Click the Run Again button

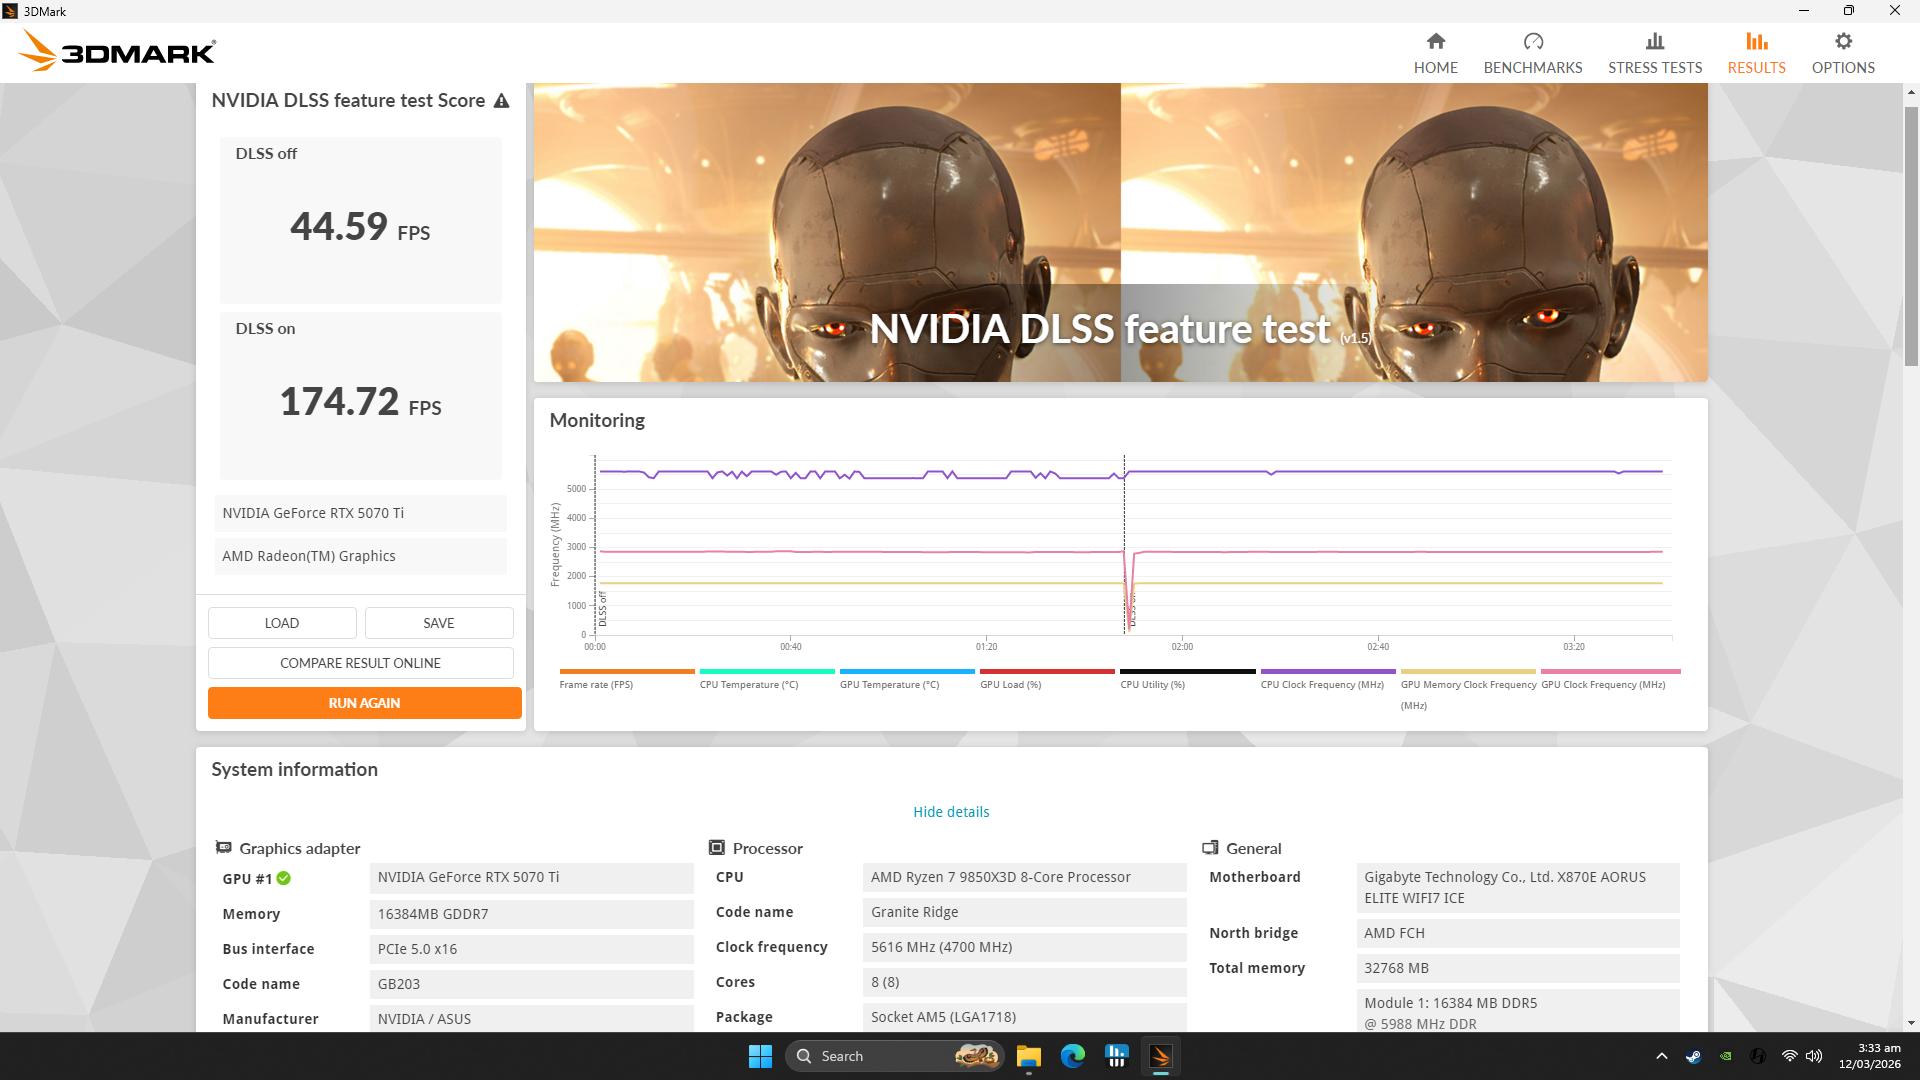tap(364, 703)
